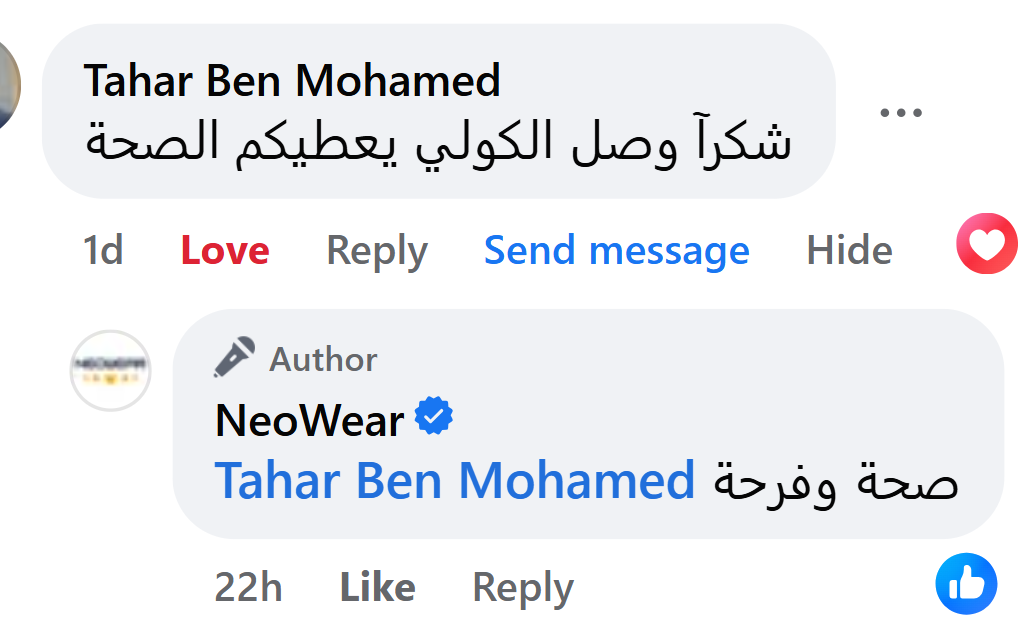Click the blue Tahar Ben Mohamed mention
The height and width of the screenshot is (633, 1027).
click(455, 481)
